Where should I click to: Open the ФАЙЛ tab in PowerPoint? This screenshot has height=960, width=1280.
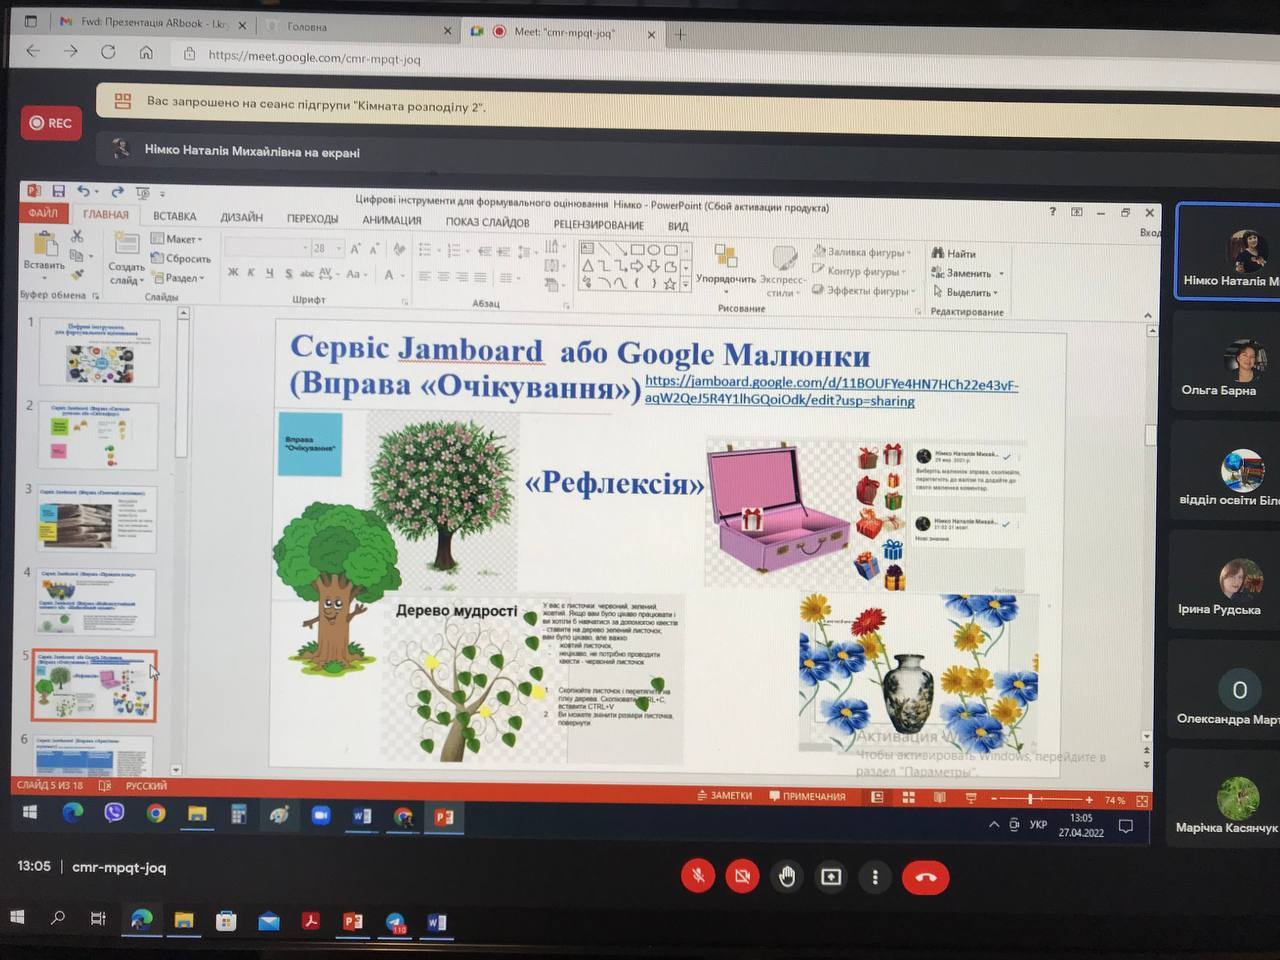(x=43, y=213)
